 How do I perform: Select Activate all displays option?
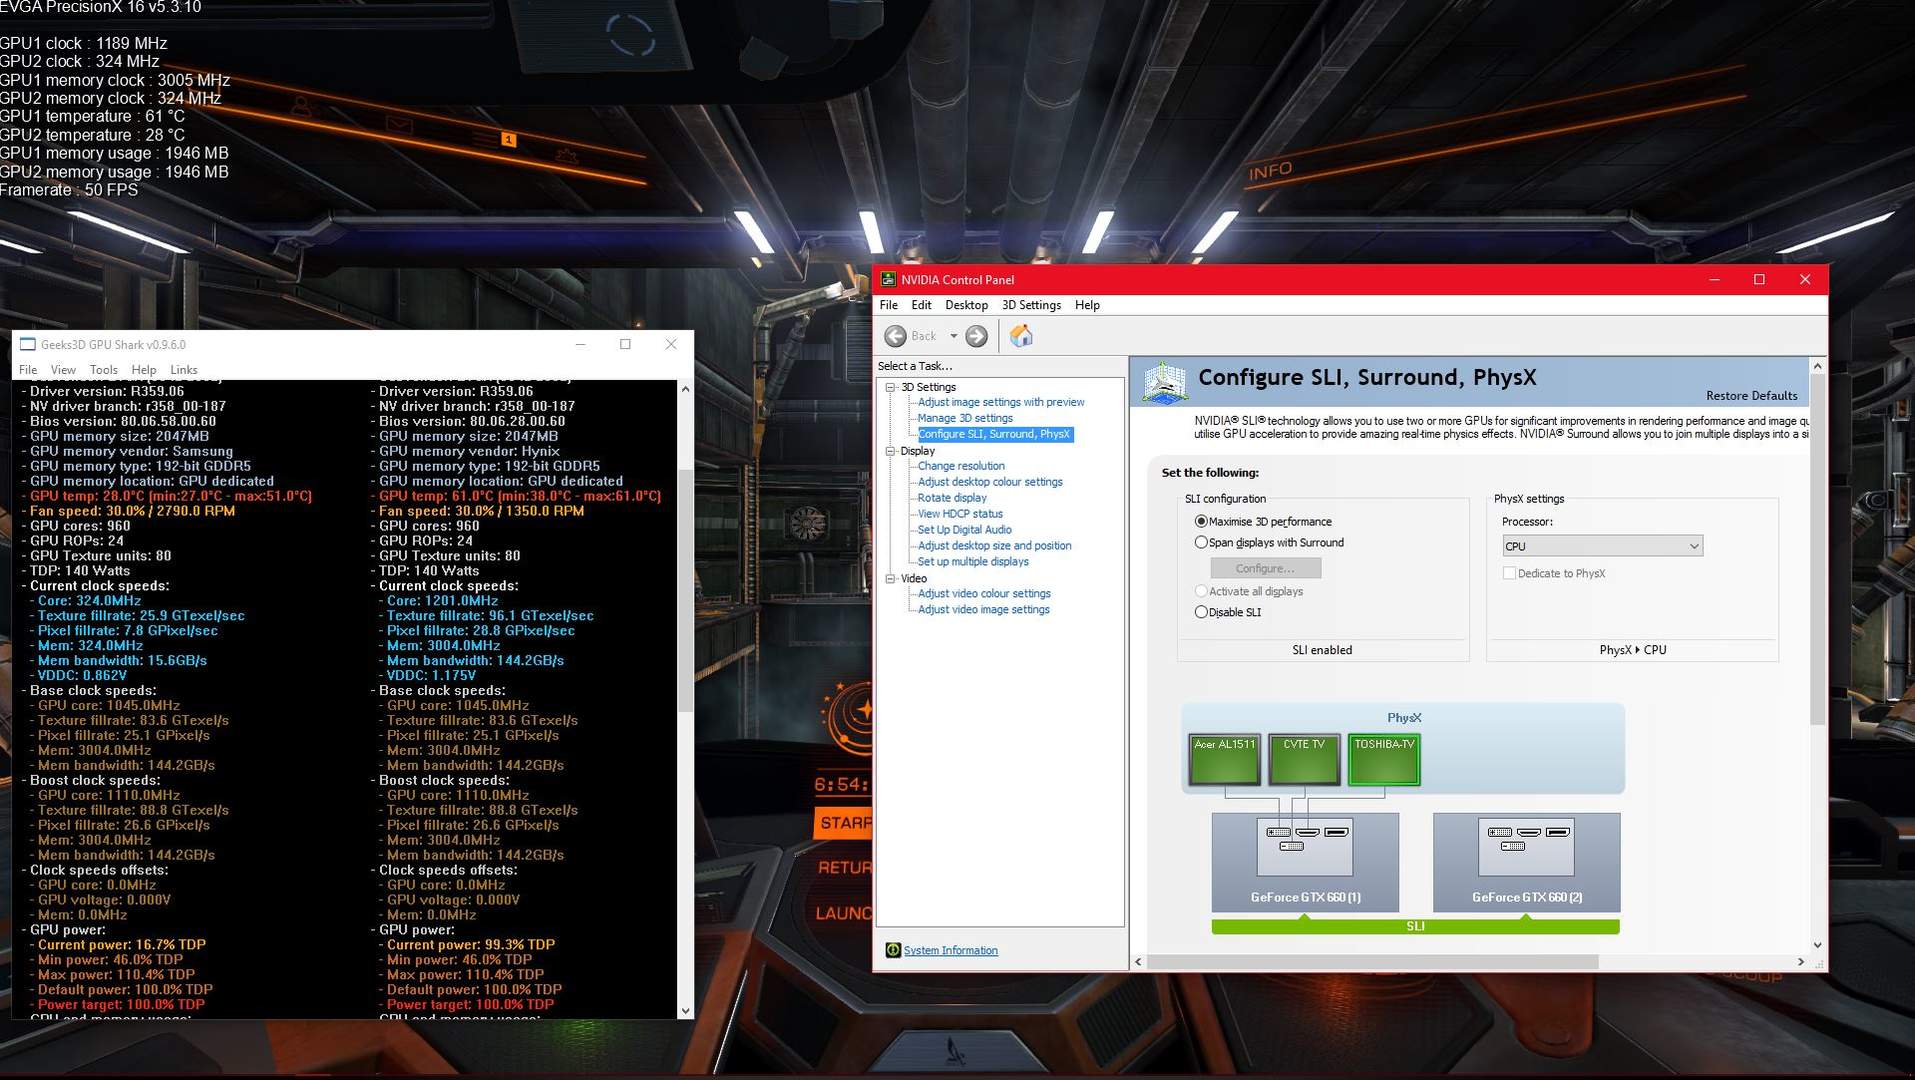[1201, 591]
